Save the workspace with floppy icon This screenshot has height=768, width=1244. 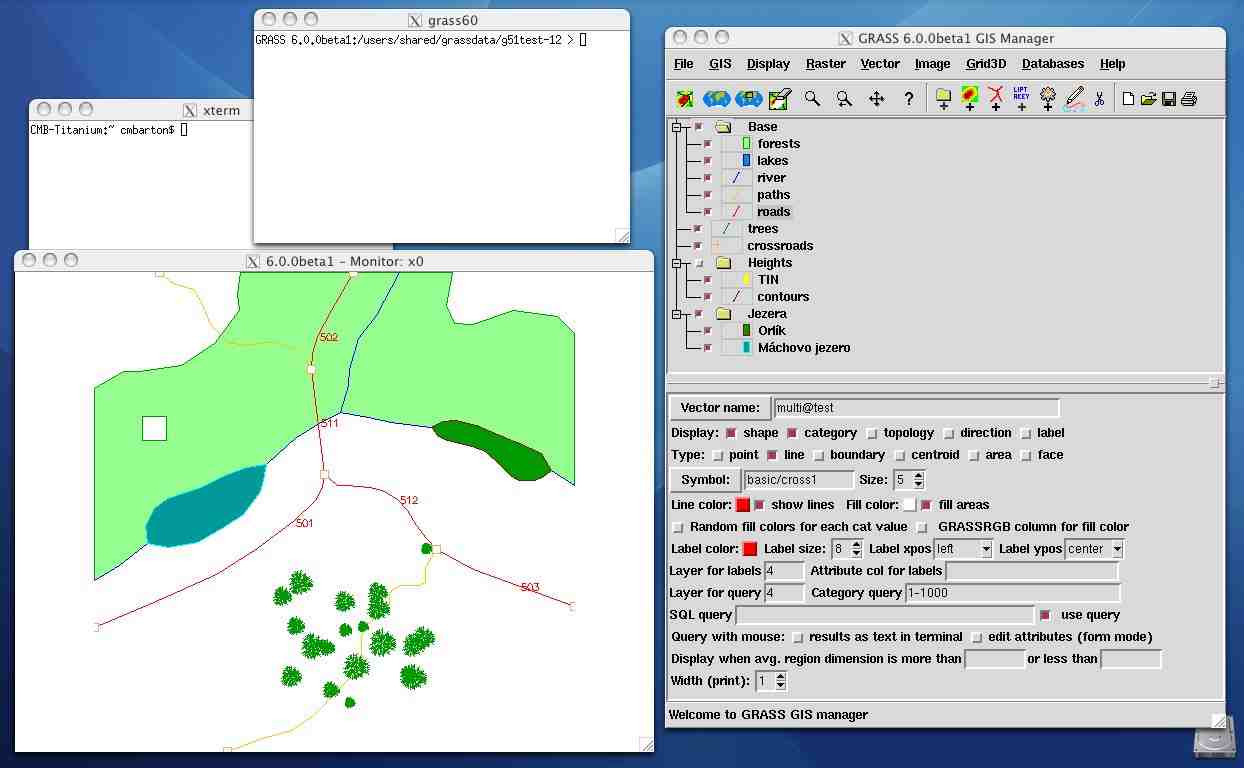[x=1168, y=98]
